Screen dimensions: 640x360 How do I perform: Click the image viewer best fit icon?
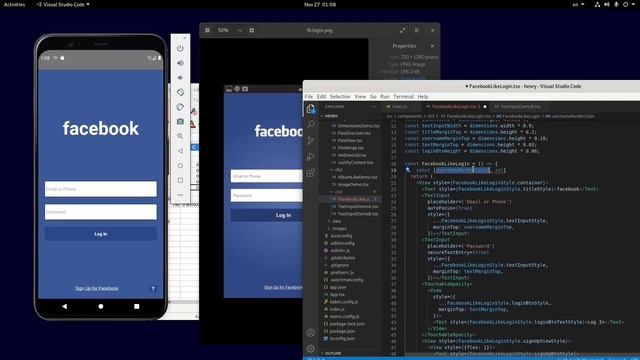point(251,30)
